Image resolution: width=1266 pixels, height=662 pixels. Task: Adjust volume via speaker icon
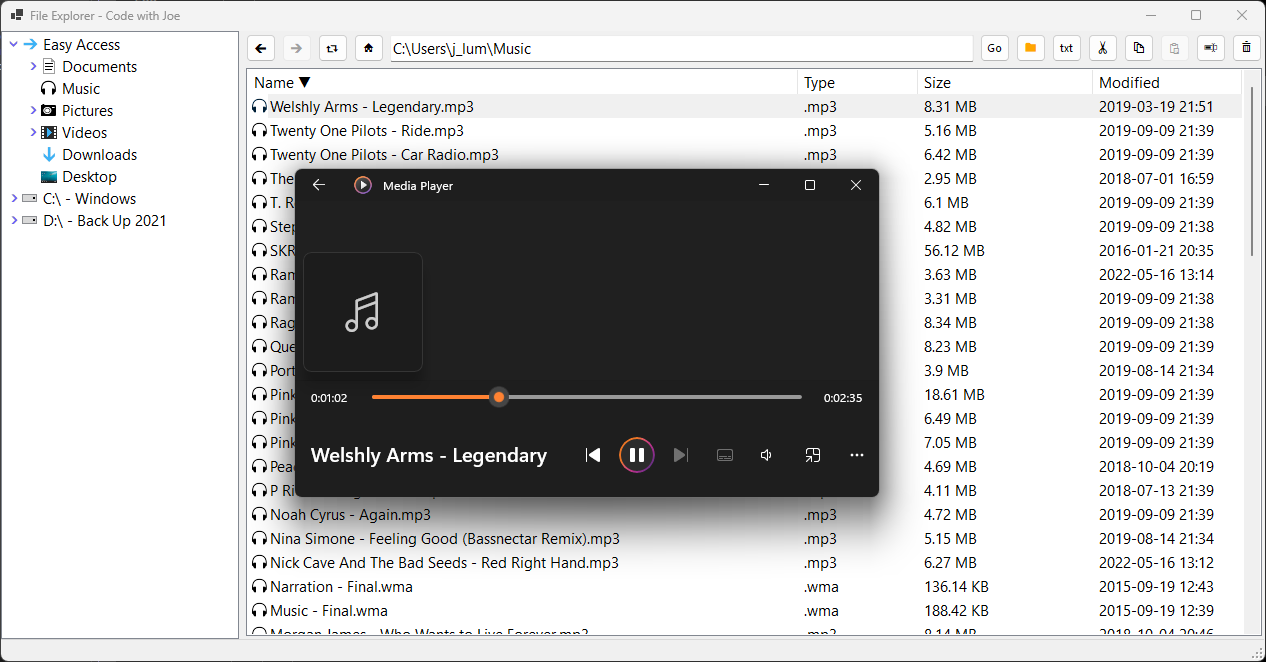(x=766, y=455)
